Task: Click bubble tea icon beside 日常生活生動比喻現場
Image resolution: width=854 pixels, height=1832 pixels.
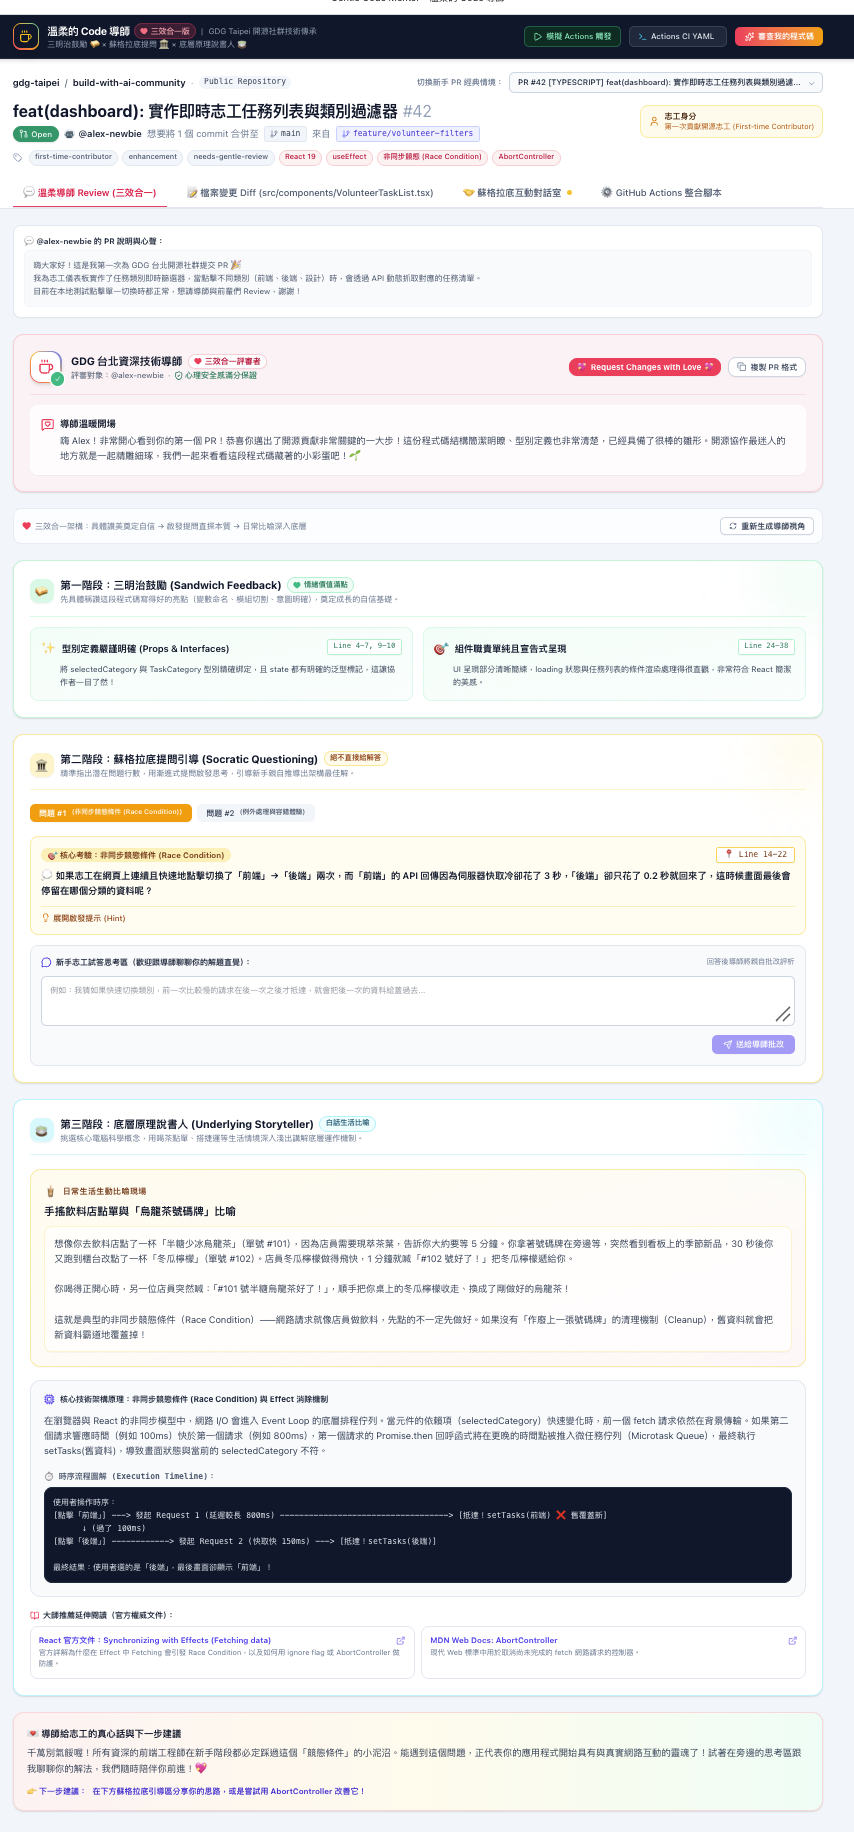Action: click(51, 1191)
